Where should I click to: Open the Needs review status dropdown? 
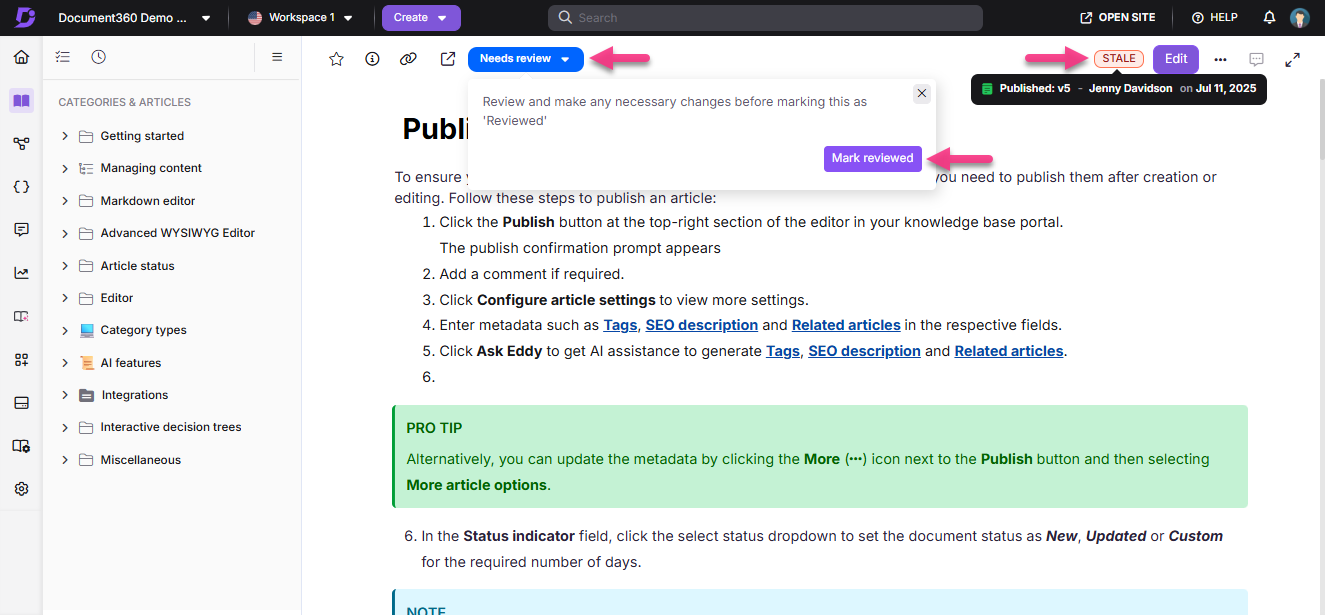[x=525, y=58]
